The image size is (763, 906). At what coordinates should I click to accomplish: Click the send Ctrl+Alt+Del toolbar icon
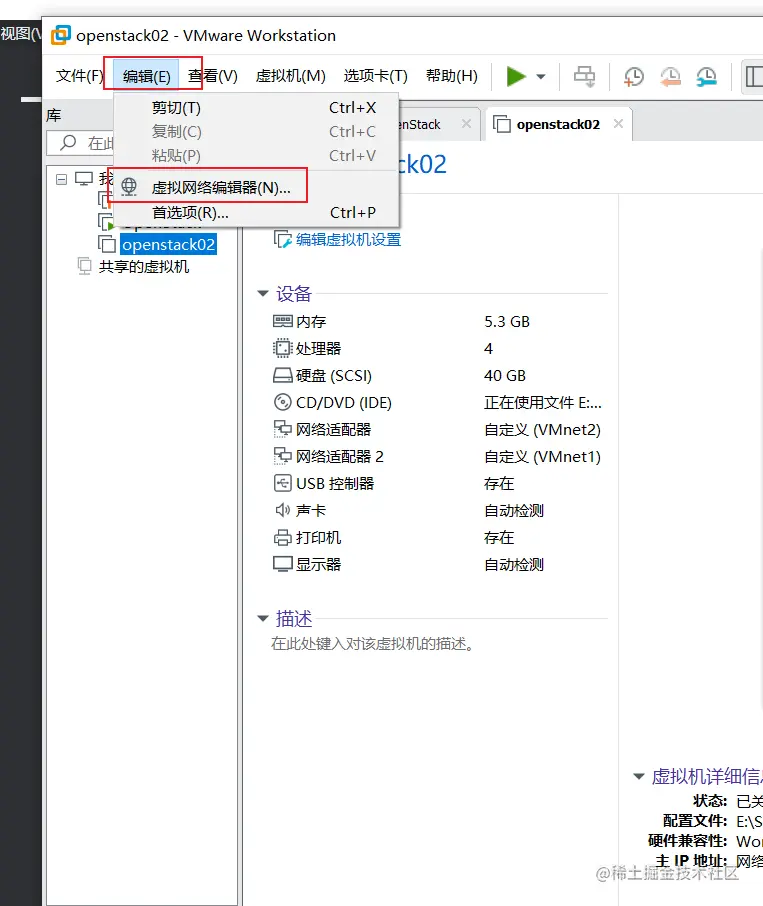pyautogui.click(x=584, y=76)
